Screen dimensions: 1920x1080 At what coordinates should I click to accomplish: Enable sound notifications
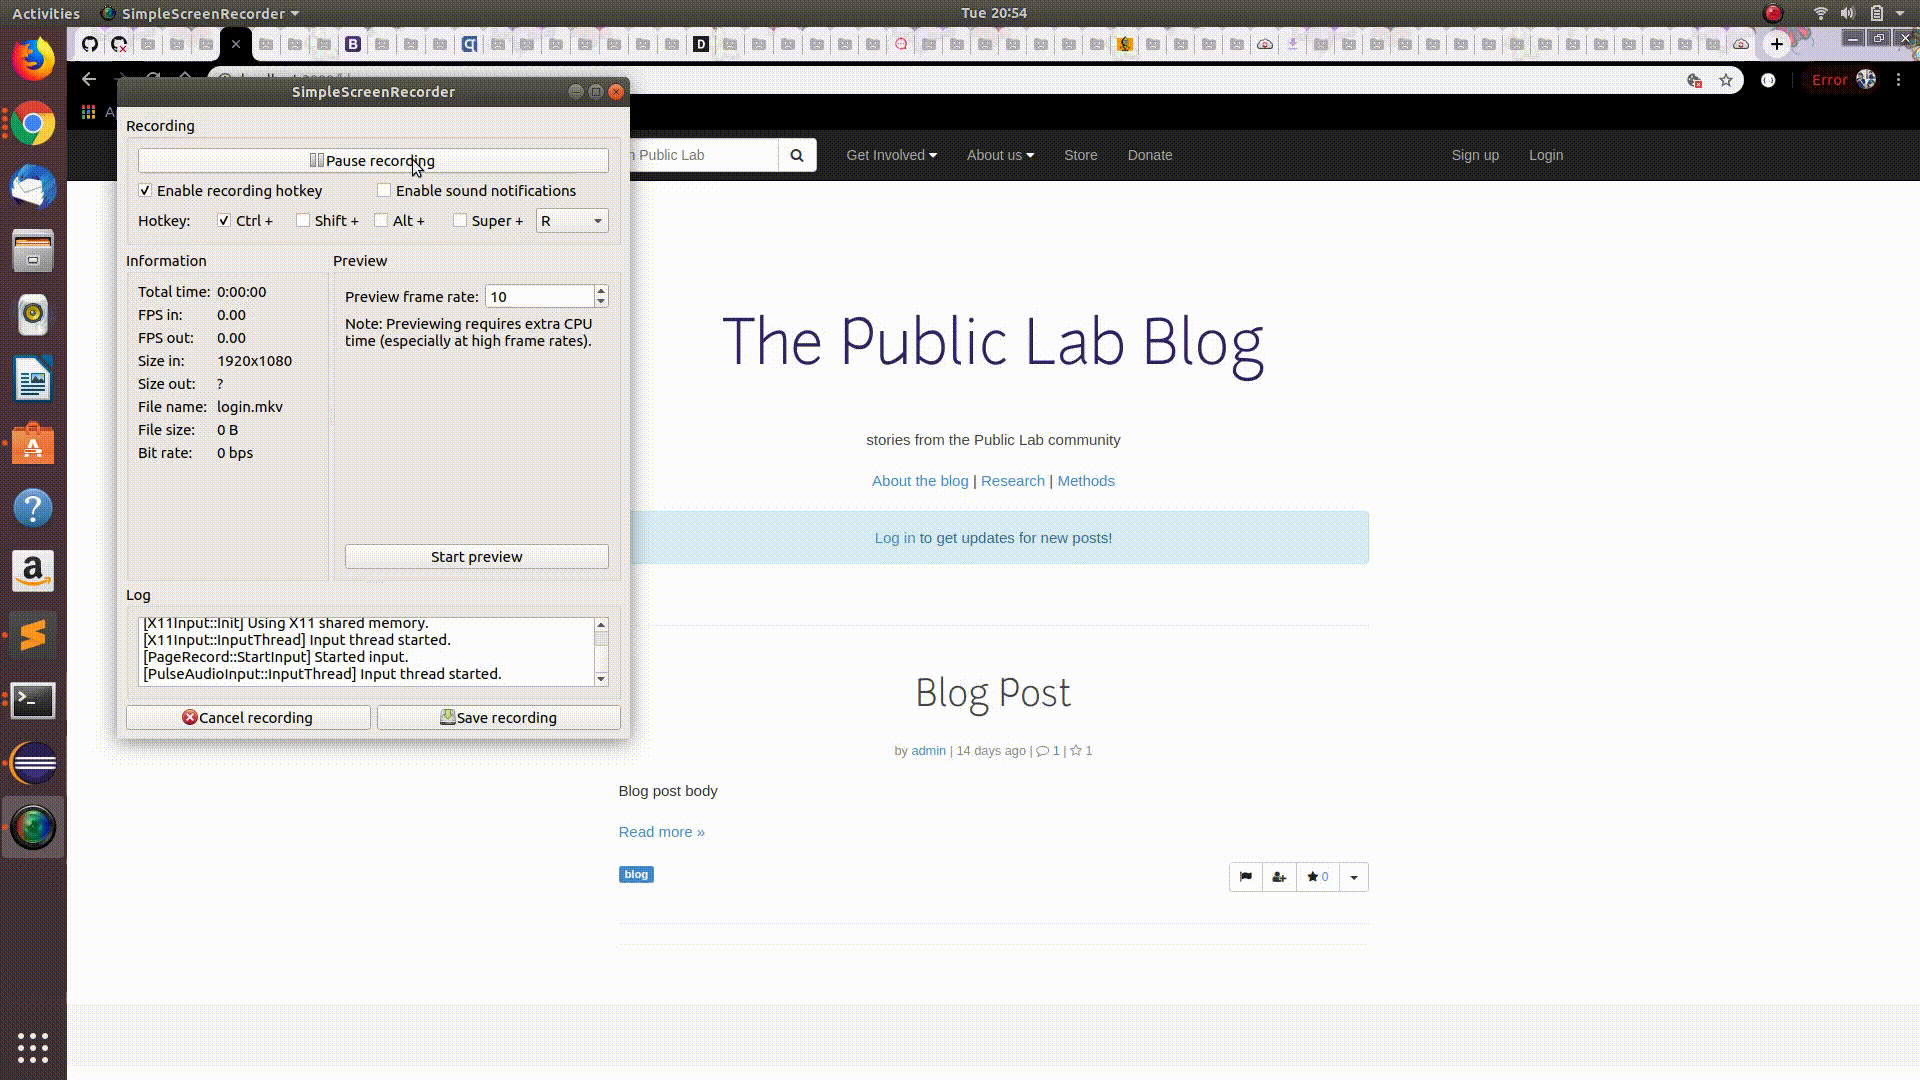pyautogui.click(x=384, y=190)
